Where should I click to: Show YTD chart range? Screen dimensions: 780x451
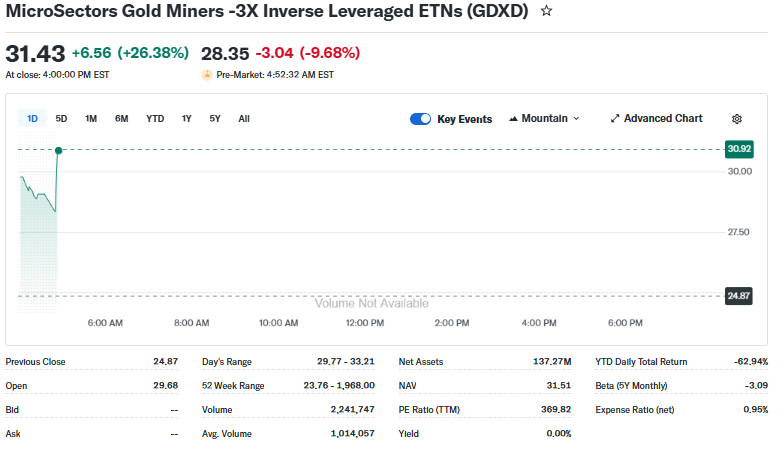pos(155,119)
